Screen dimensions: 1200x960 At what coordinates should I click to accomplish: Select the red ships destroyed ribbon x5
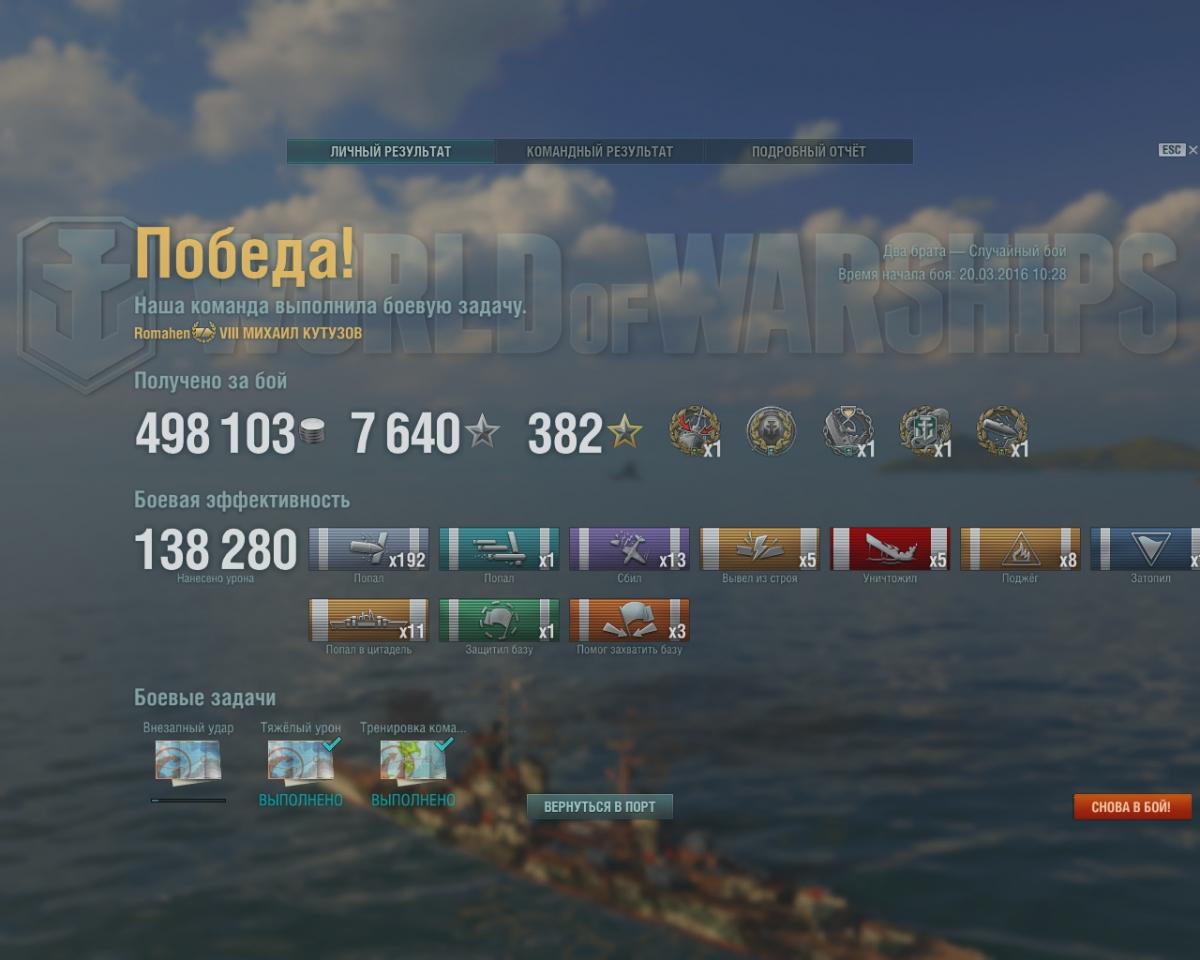click(890, 549)
